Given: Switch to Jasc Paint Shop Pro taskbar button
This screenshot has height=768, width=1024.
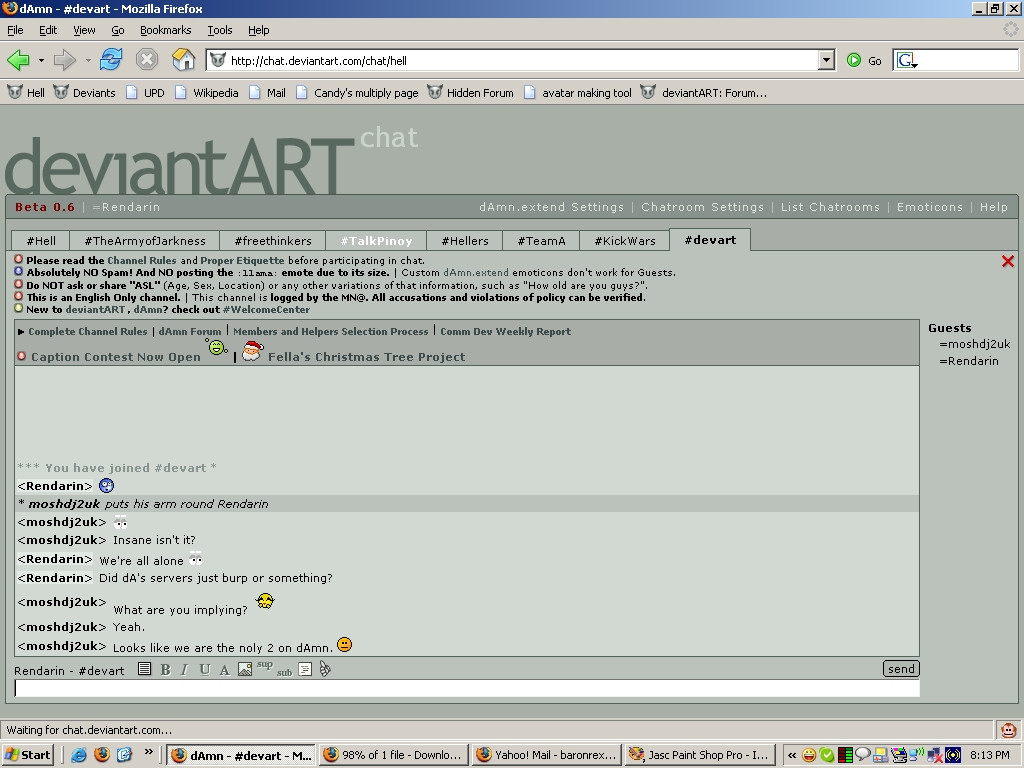Looking at the screenshot, I should click(700, 755).
